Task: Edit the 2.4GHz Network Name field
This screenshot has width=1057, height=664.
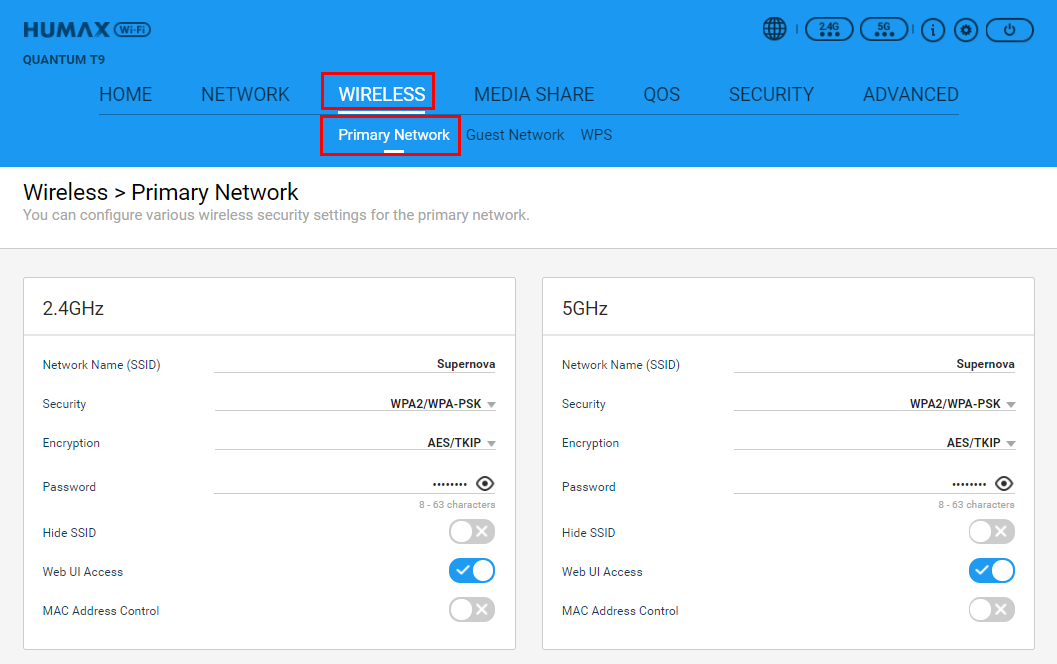Action: pos(355,364)
